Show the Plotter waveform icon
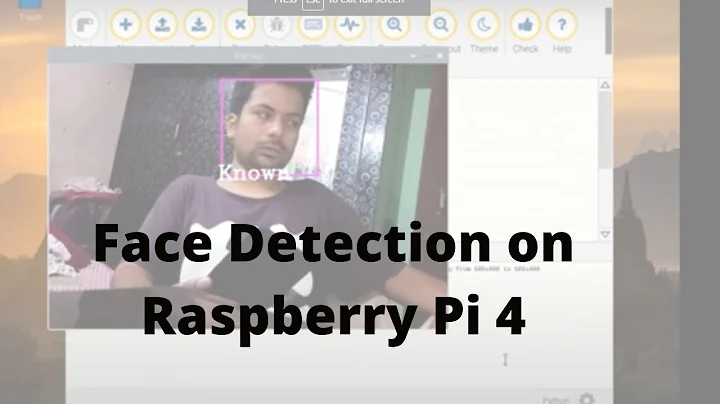 point(350,25)
